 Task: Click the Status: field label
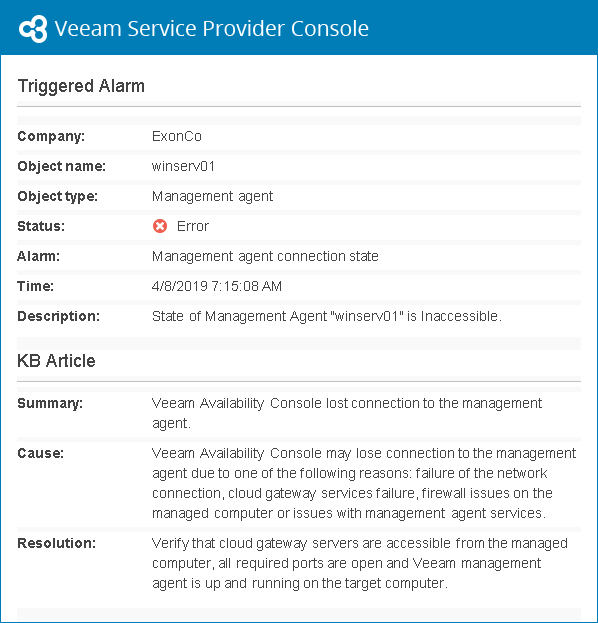[41, 226]
